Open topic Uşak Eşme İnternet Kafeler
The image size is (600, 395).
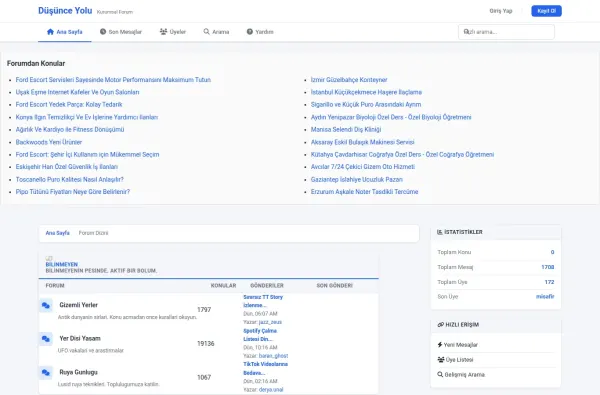pos(77,92)
